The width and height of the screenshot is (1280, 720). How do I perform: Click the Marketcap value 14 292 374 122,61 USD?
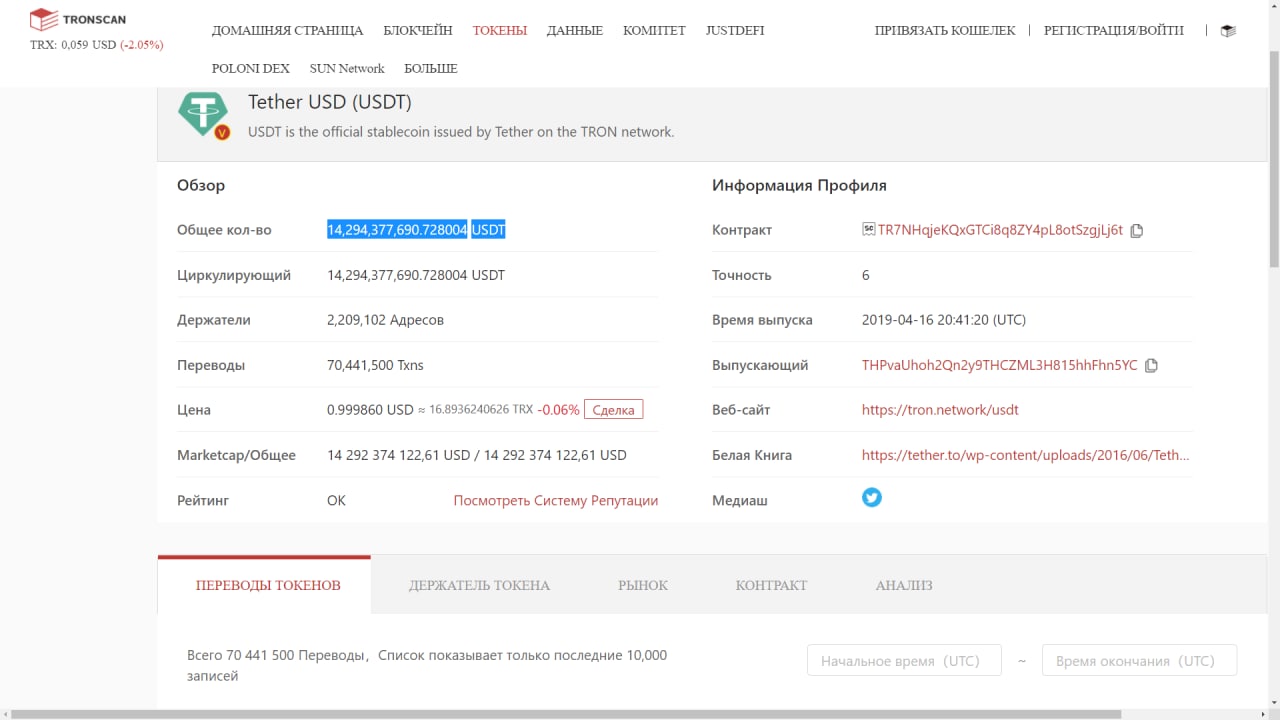[x=398, y=455]
